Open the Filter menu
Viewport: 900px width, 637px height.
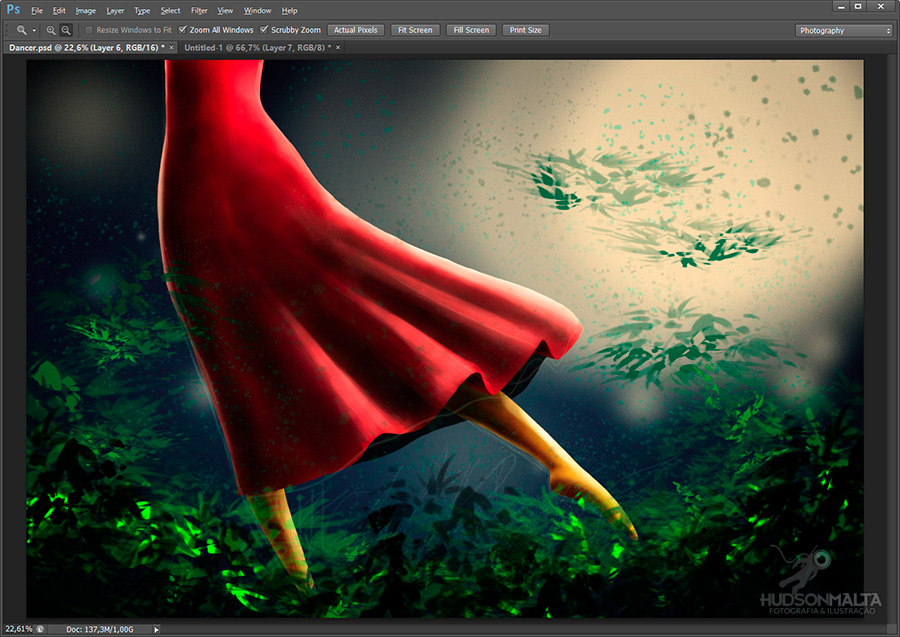[x=199, y=10]
